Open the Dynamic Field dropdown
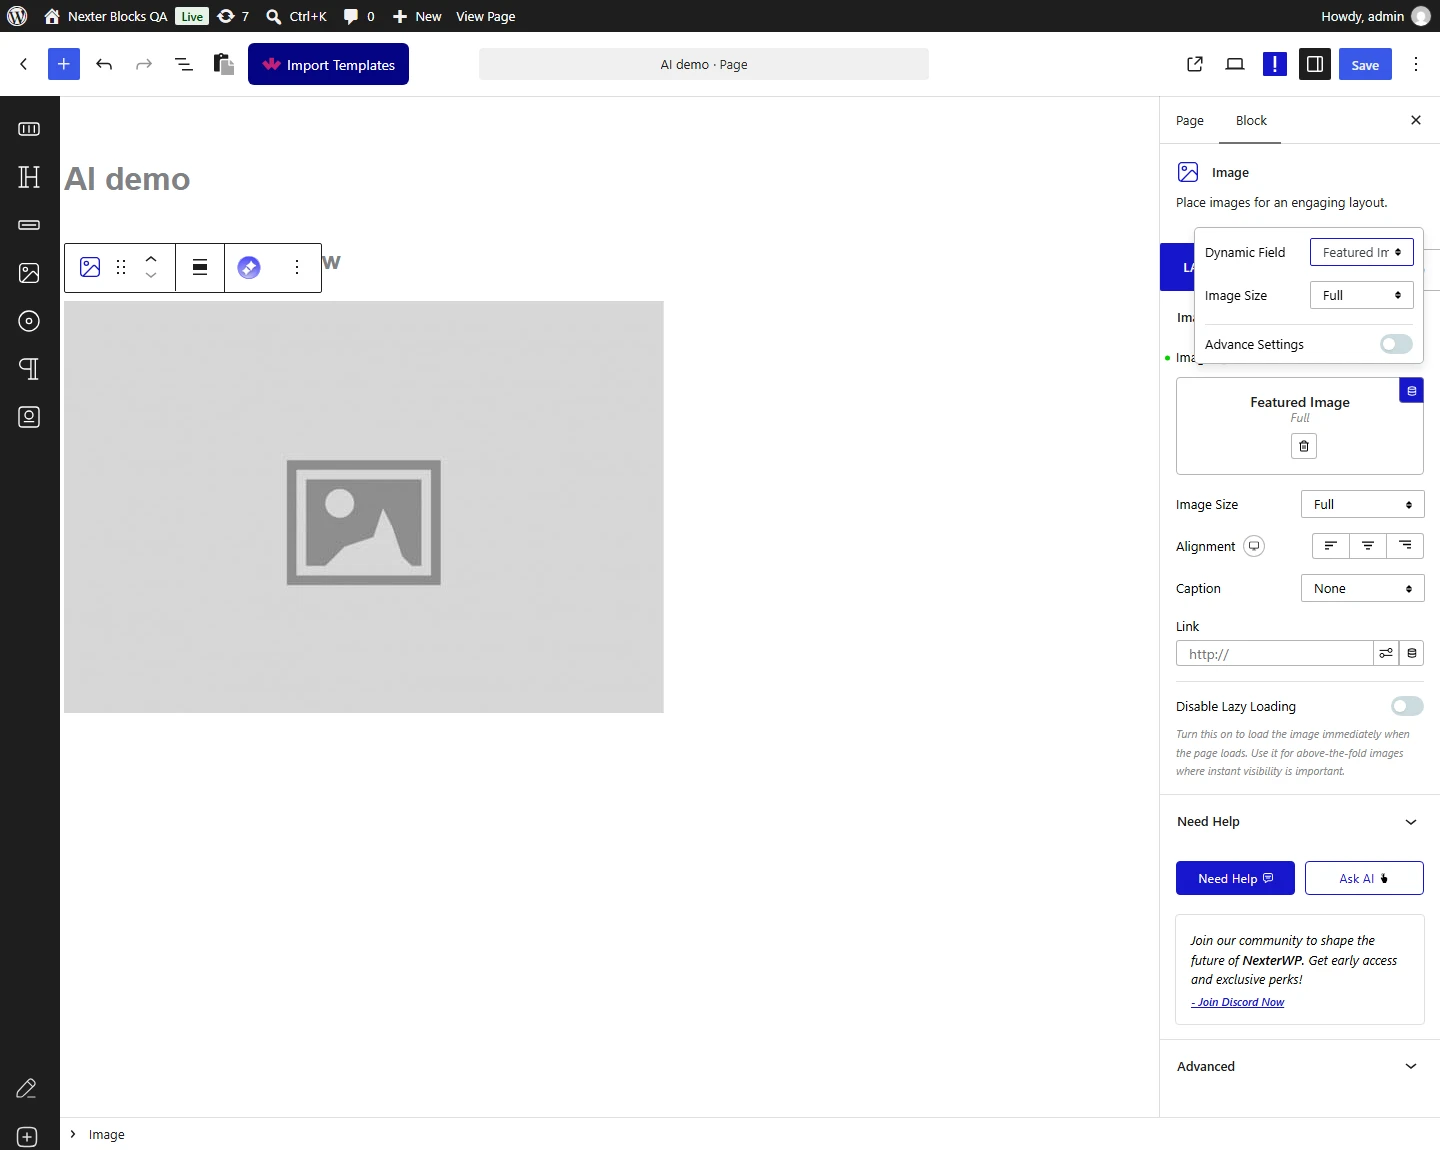The width and height of the screenshot is (1440, 1150). [x=1362, y=252]
